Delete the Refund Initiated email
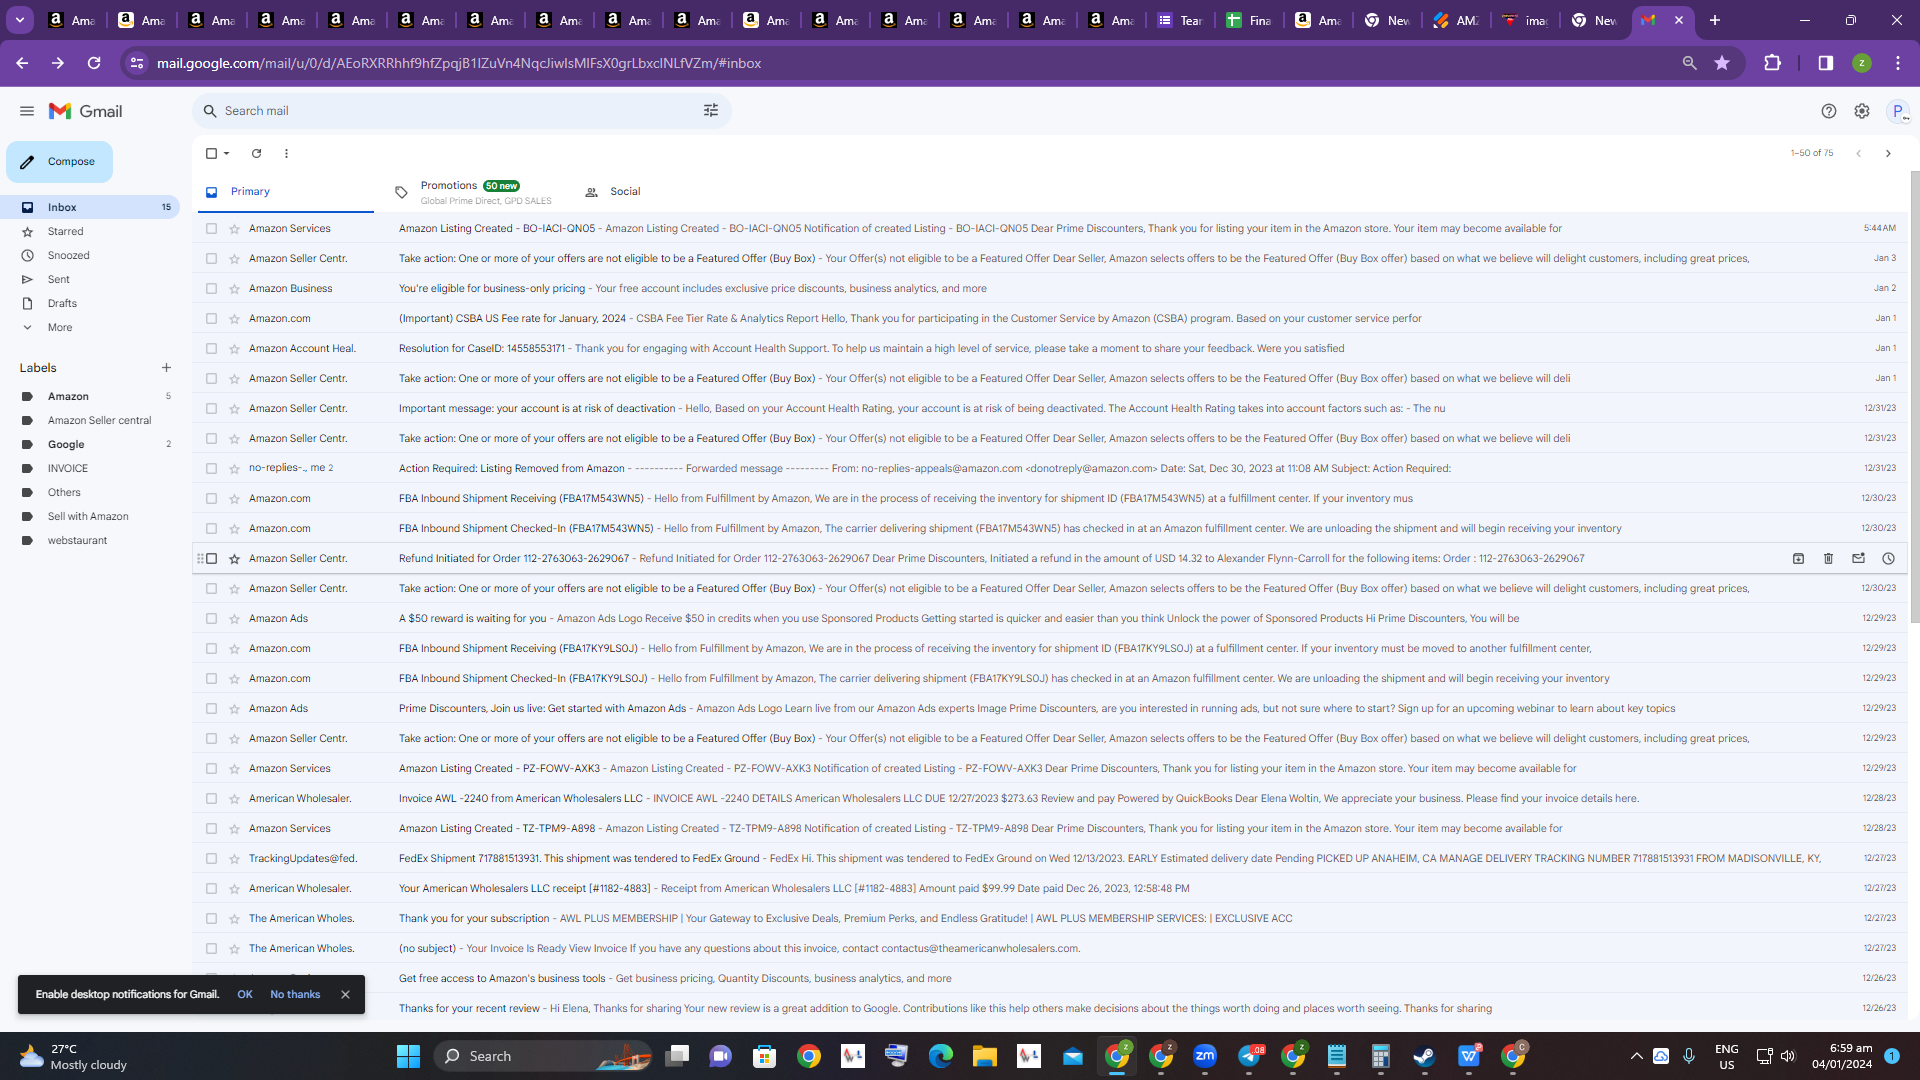The height and width of the screenshot is (1080, 1920). 1828,558
